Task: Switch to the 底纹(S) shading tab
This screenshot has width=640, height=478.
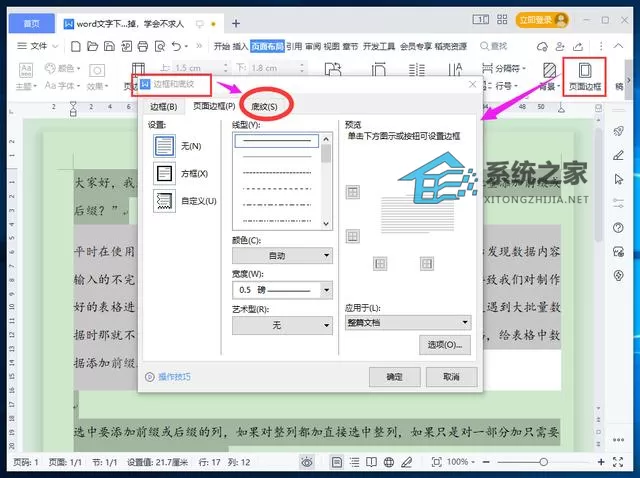Action: [264, 107]
